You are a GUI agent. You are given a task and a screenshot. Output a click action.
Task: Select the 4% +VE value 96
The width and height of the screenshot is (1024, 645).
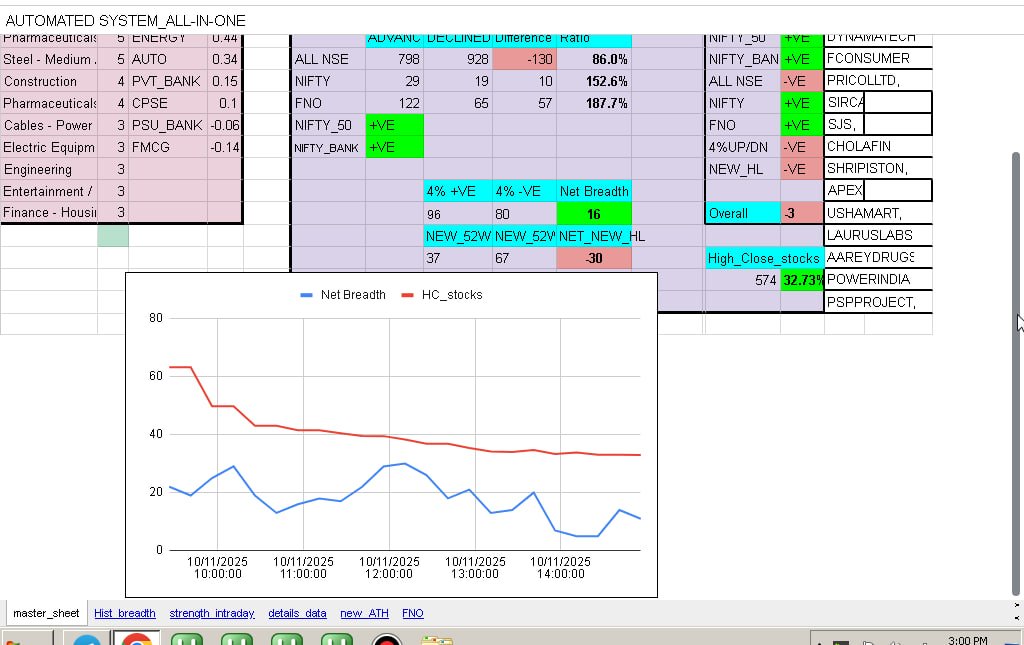point(458,213)
